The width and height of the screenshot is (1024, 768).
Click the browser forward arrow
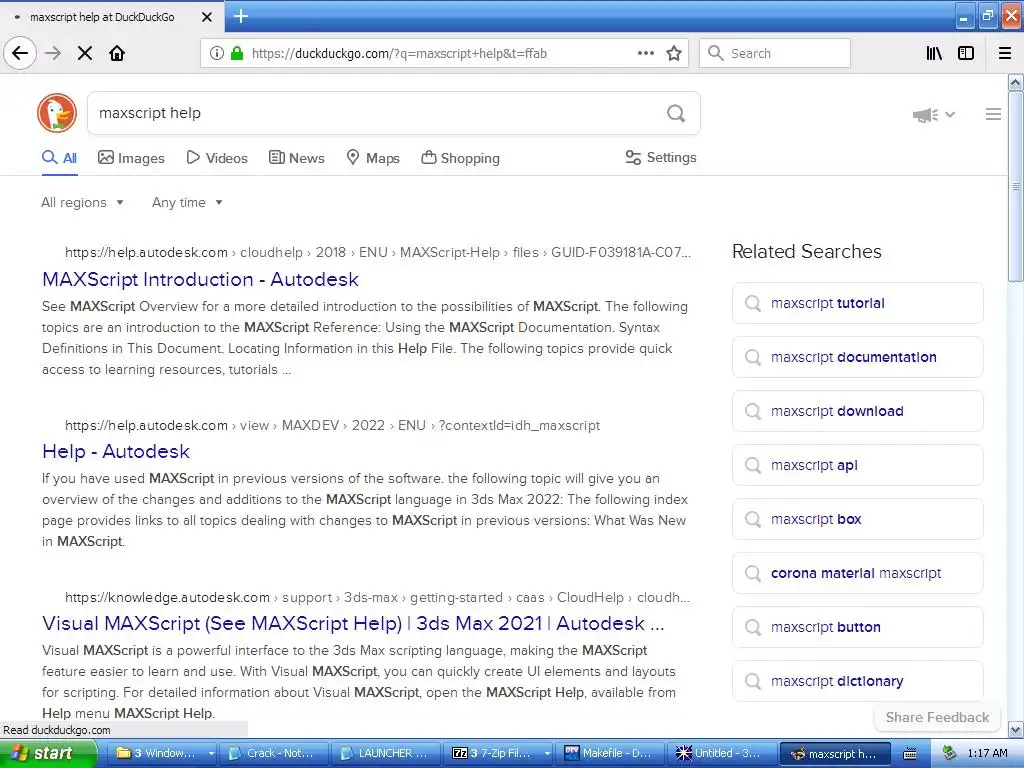click(53, 54)
